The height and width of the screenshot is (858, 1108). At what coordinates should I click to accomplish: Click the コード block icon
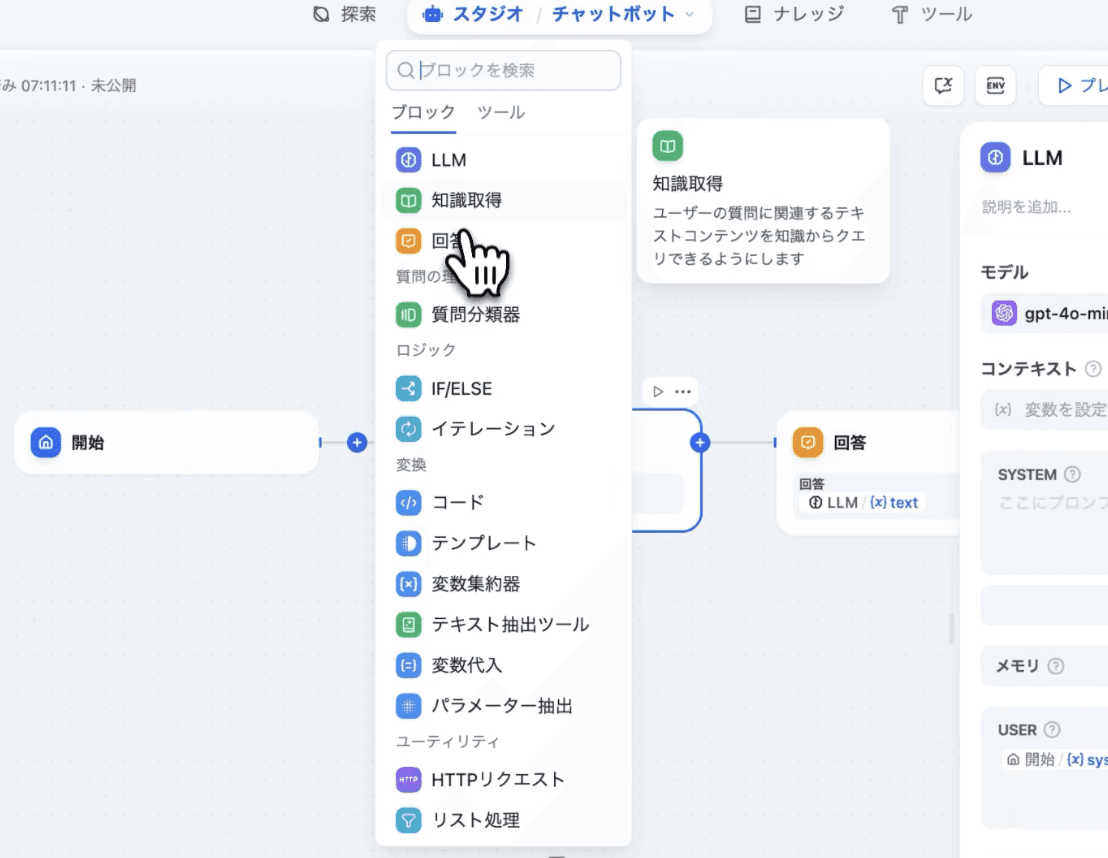tap(408, 502)
